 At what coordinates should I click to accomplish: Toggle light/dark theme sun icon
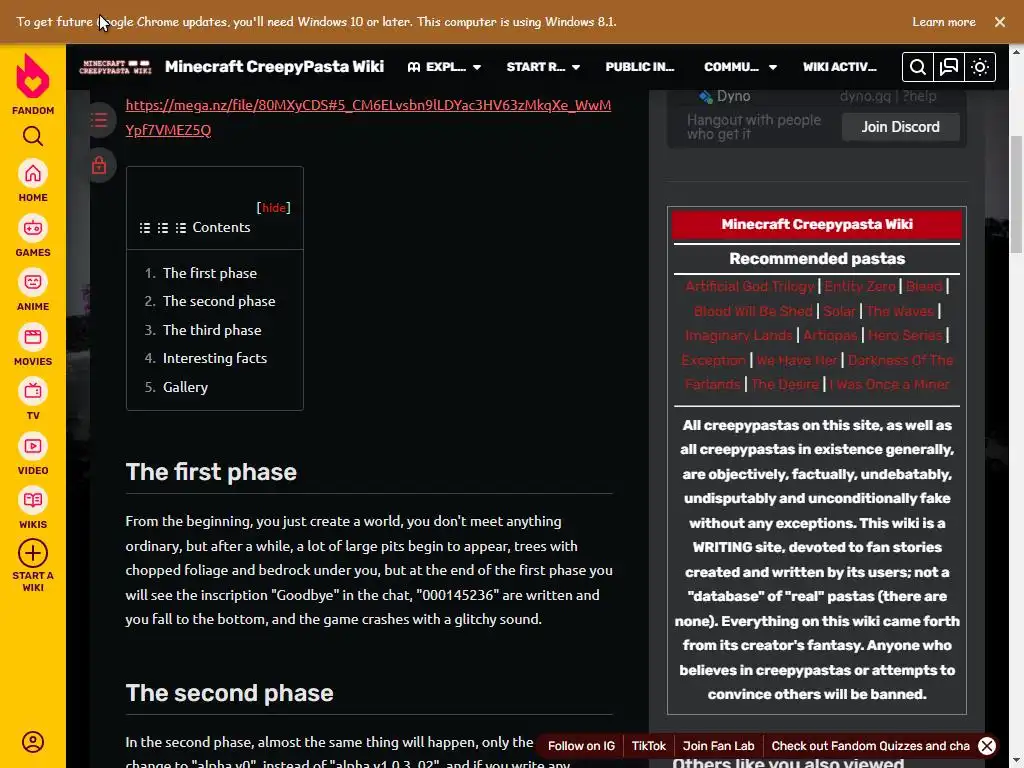(980, 67)
